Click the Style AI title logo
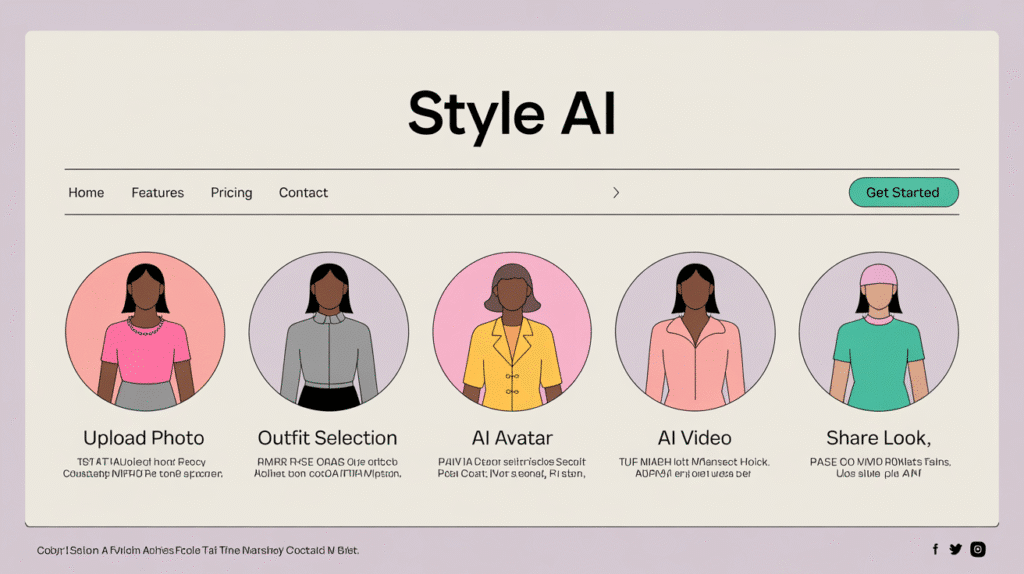The height and width of the screenshot is (574, 1024). (511, 113)
